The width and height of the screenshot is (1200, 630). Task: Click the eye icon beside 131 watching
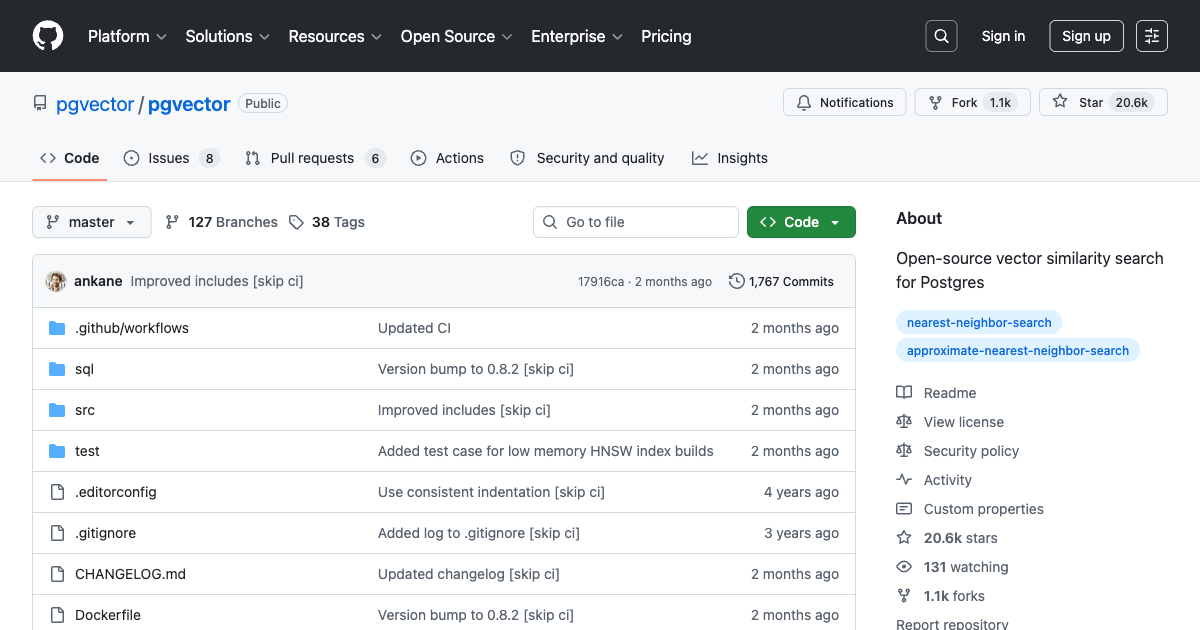[904, 567]
